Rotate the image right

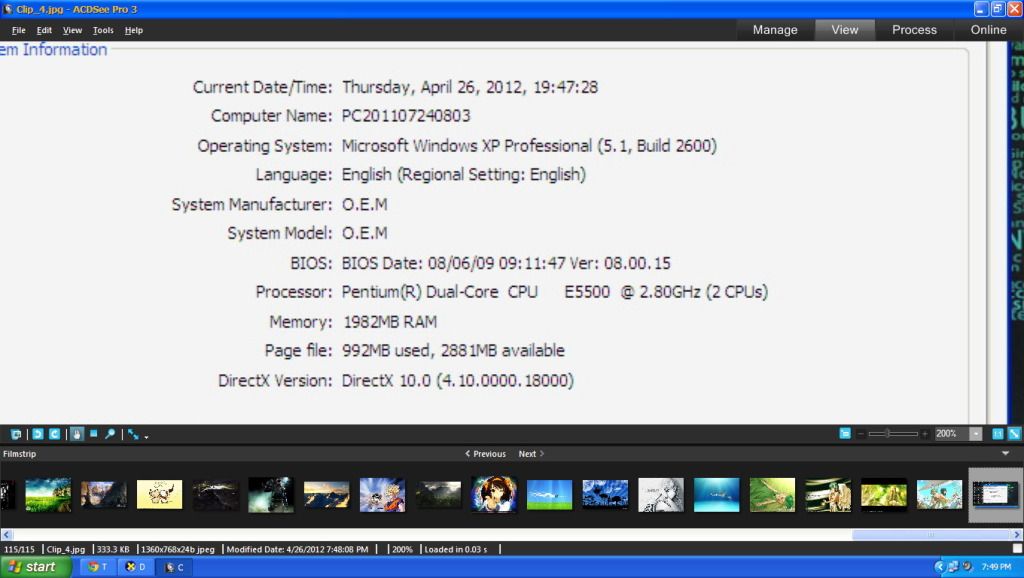click(x=55, y=434)
